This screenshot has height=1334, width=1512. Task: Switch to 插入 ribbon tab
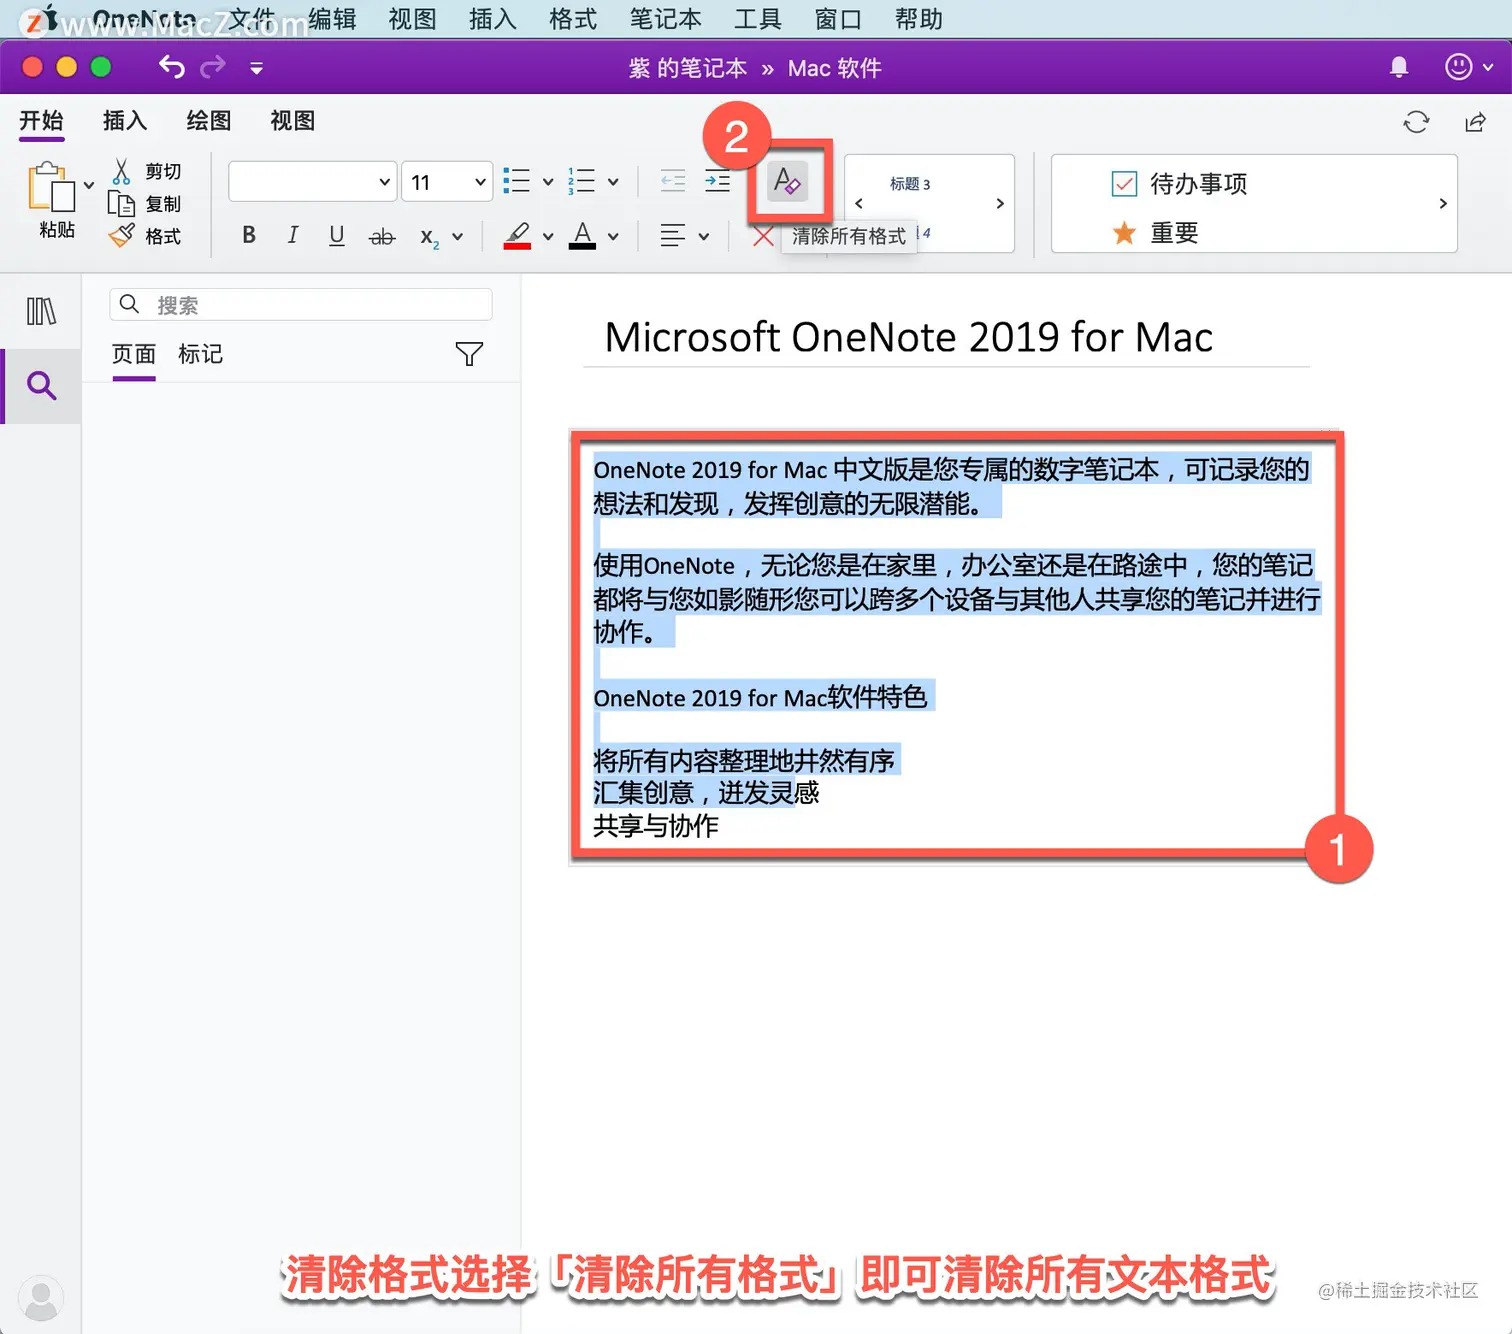click(x=125, y=121)
